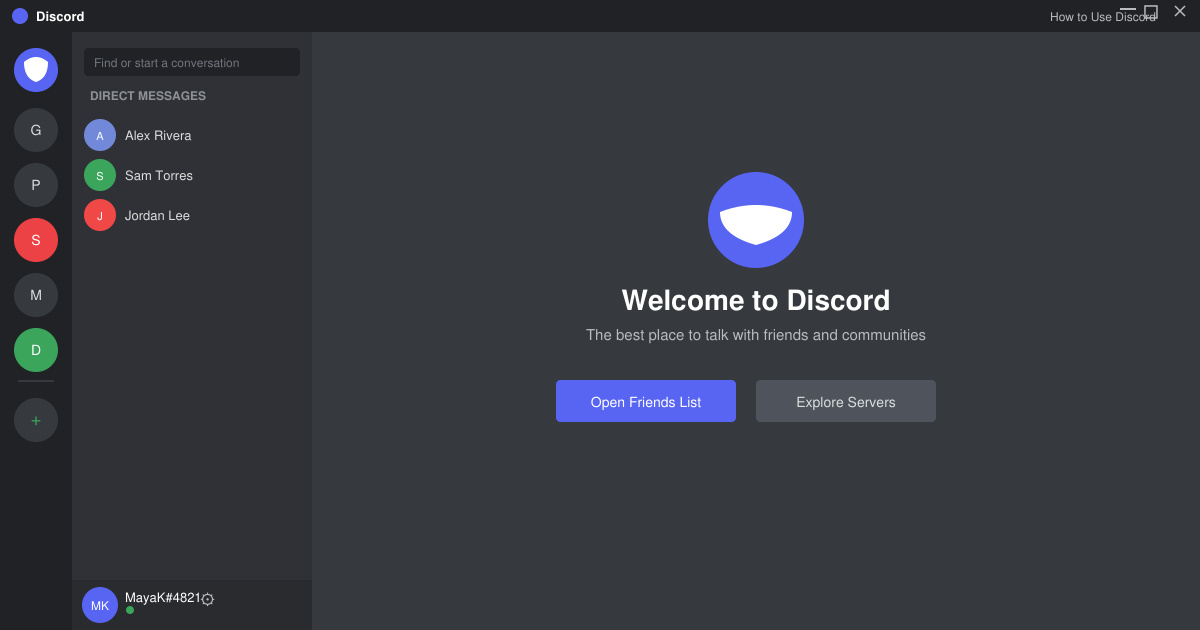
Task: Click Jordan Lee's avatar
Action: tap(100, 215)
